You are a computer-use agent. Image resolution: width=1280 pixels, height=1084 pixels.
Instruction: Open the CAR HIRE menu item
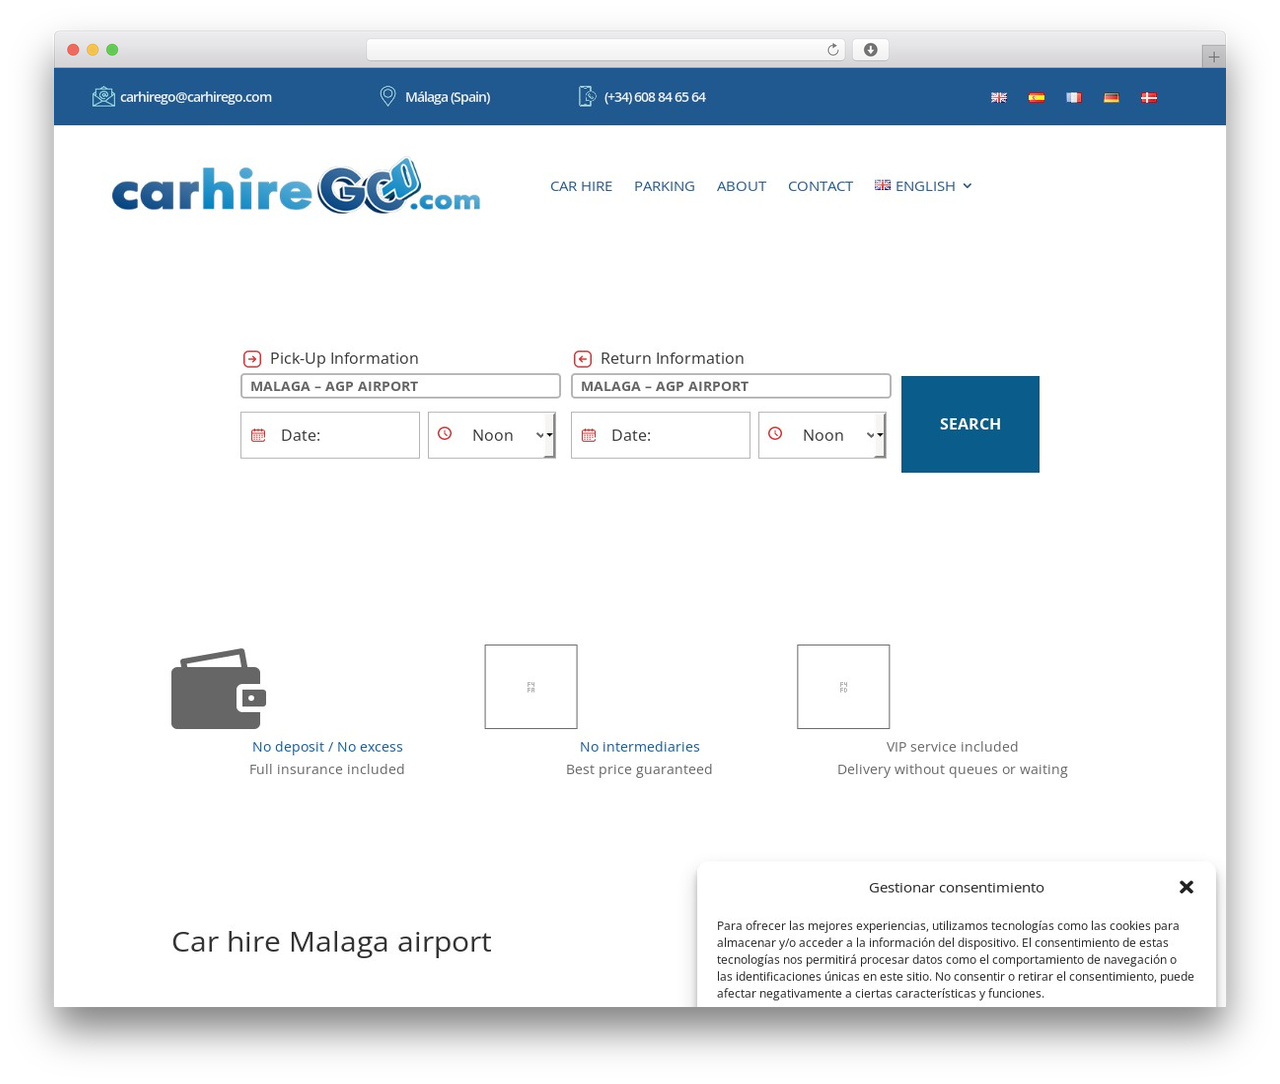581,186
